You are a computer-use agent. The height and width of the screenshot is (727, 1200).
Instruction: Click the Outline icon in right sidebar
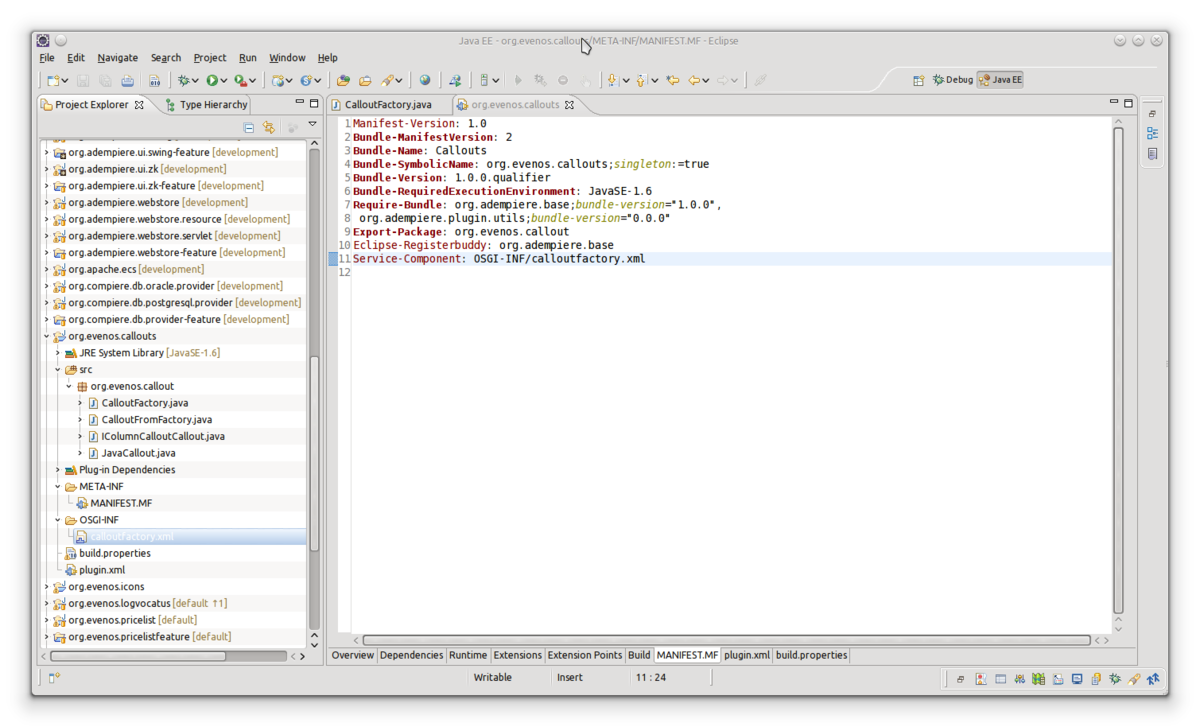point(1152,133)
